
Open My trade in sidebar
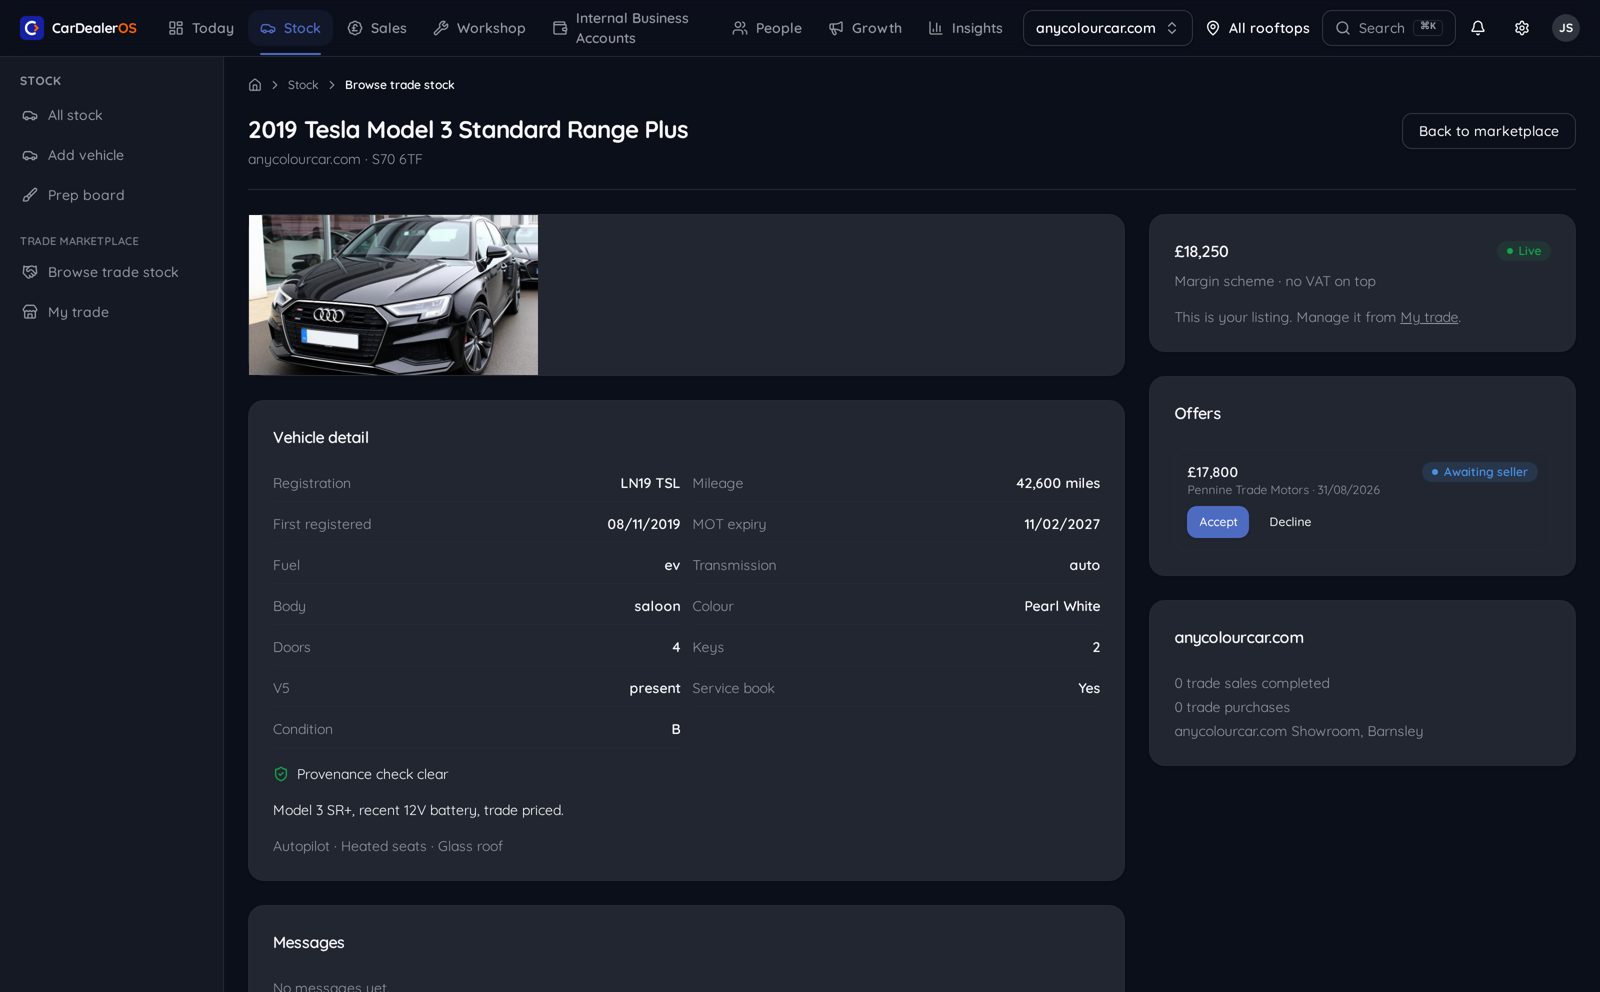point(111,312)
